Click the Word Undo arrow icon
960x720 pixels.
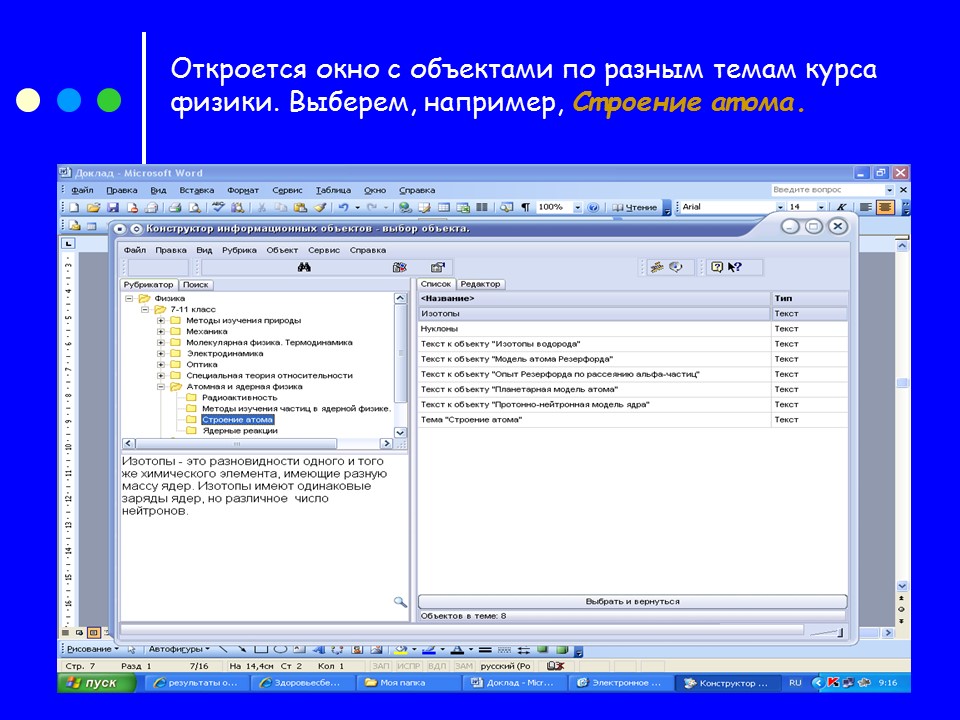tap(344, 207)
